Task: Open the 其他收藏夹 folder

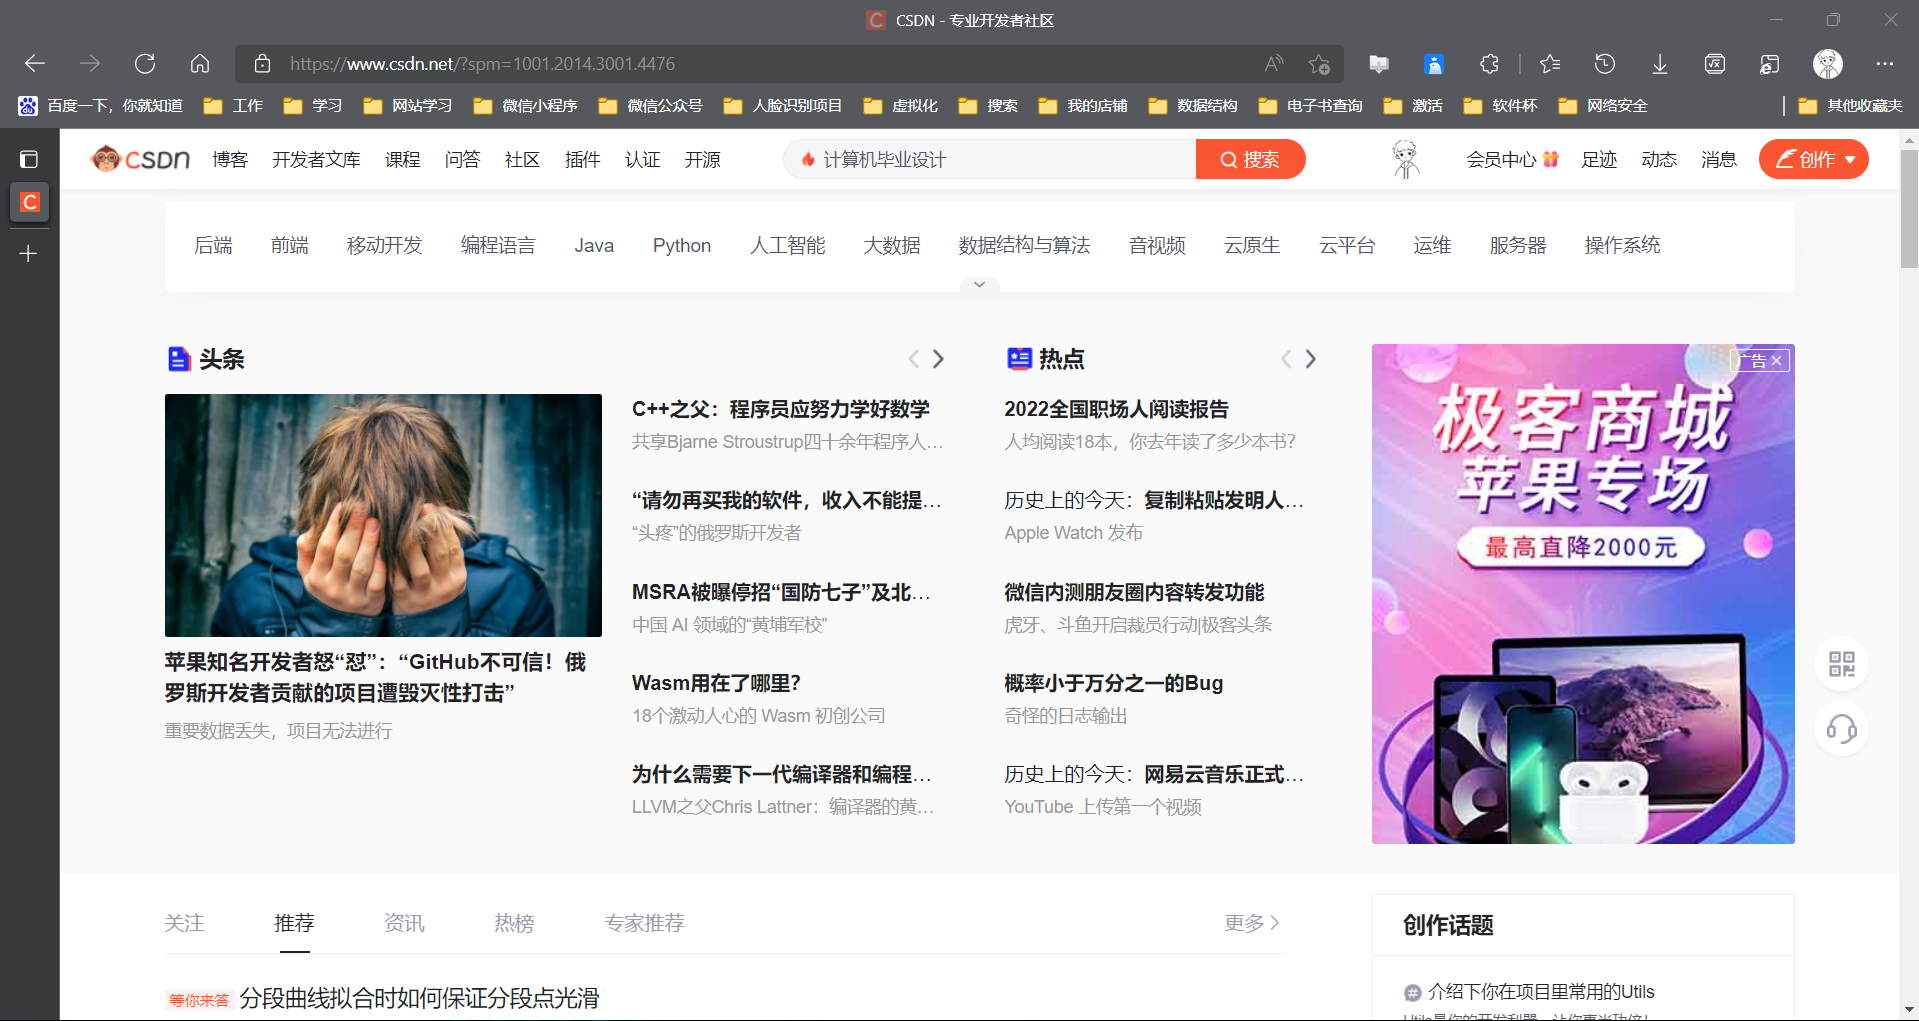Action: (1850, 106)
